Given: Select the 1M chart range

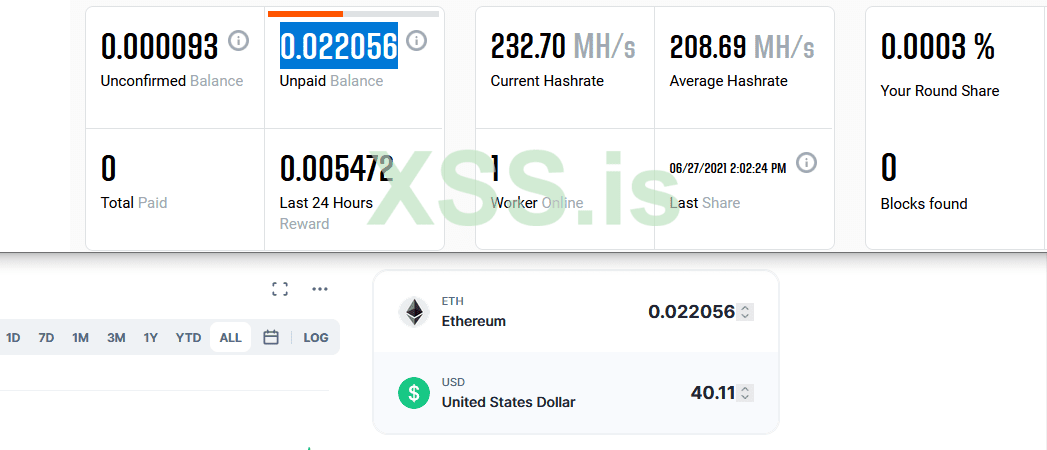Looking at the screenshot, I should 80,338.
